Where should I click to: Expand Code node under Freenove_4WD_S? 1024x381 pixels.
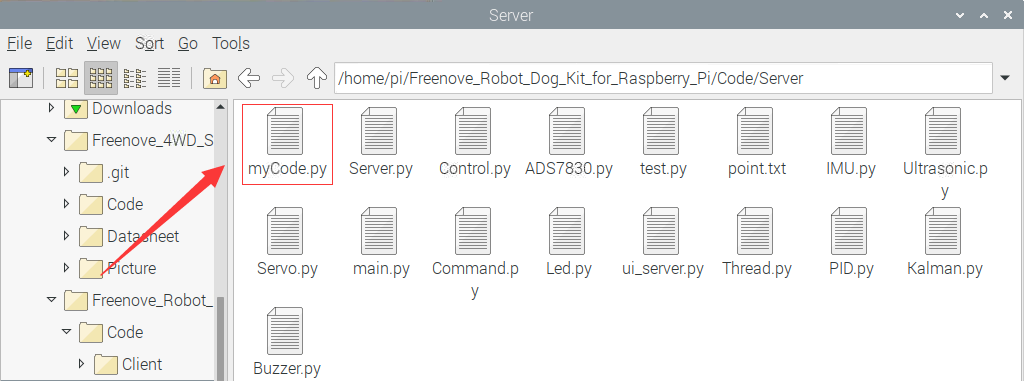(x=66, y=203)
